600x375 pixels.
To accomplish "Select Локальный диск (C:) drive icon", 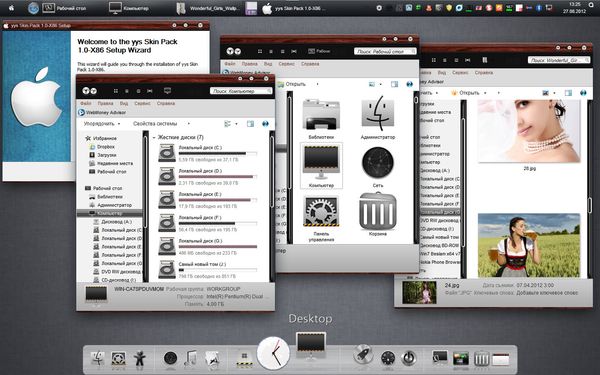I will (167, 153).
